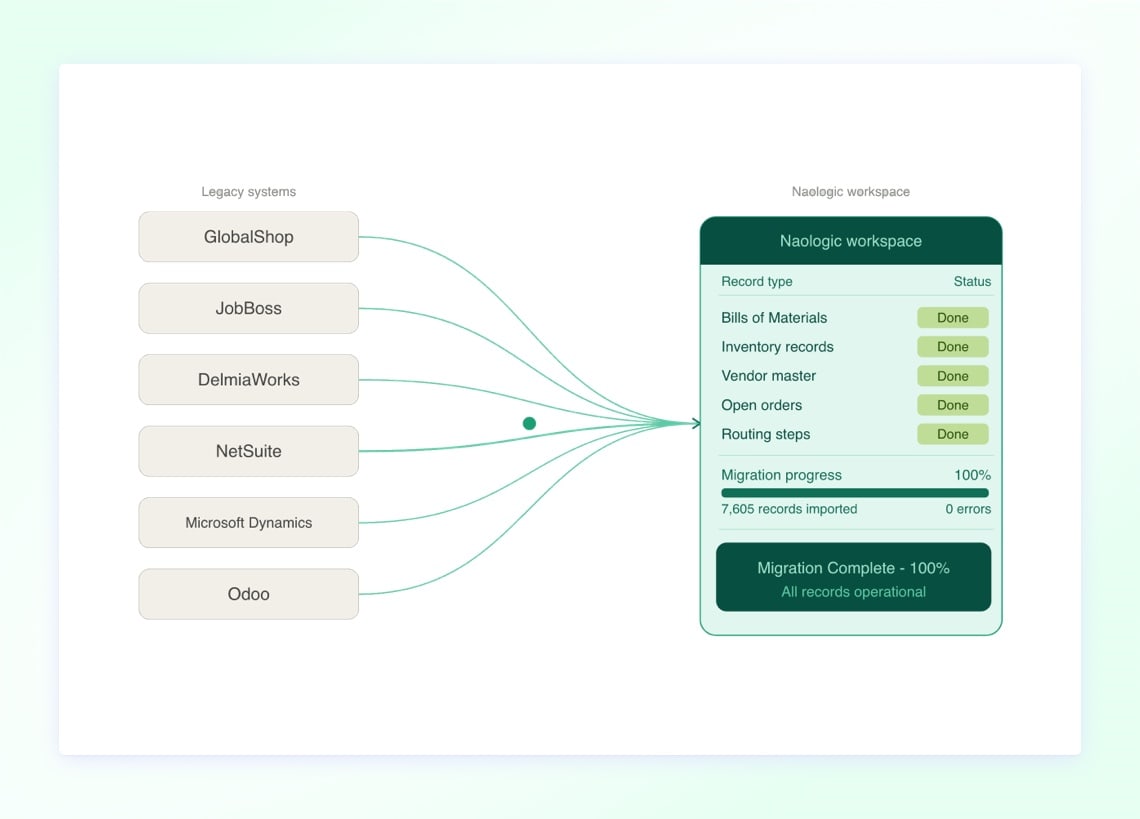Click the Done badge for Bills of Materials
Viewport: 1140px width, 819px height.
pos(952,318)
